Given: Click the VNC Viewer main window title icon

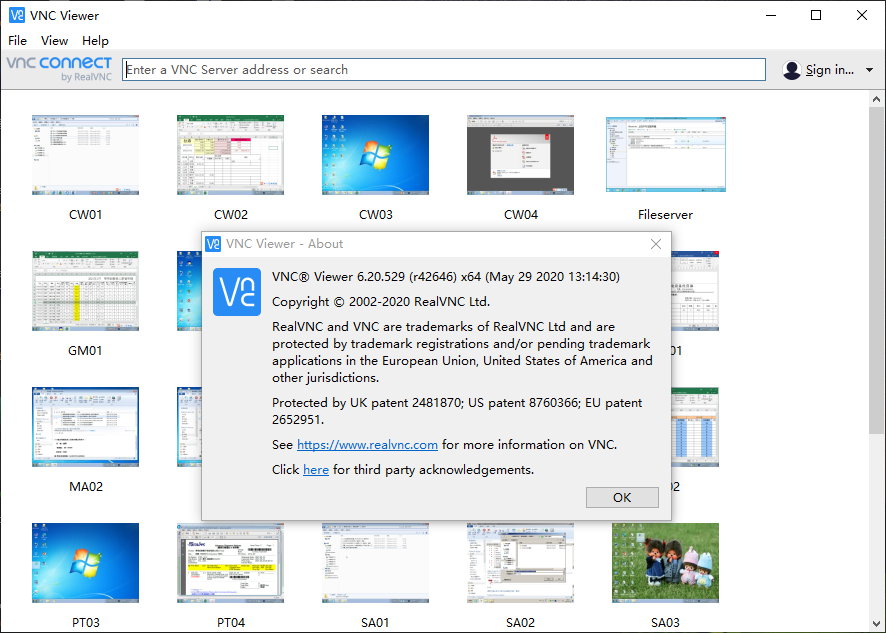Looking at the screenshot, I should coord(17,15).
